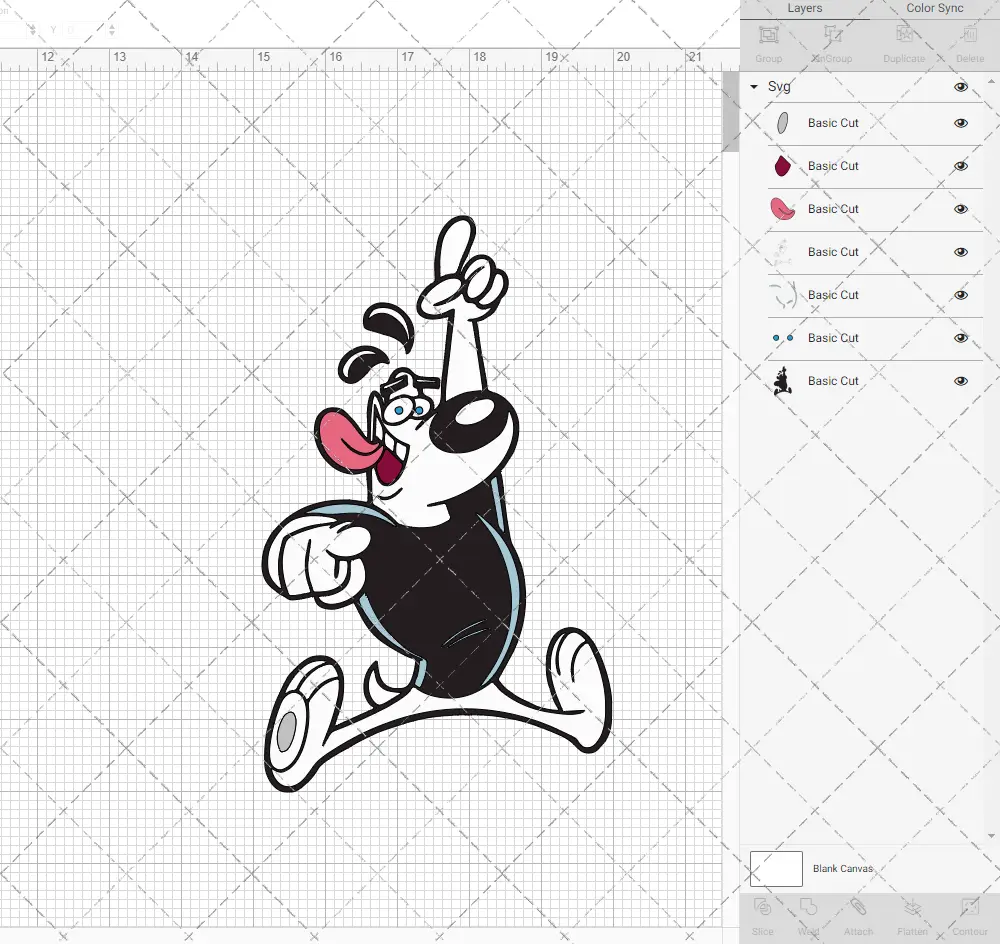Duplicate the selected layer
The height and width of the screenshot is (944, 1000).
pyautogui.click(x=904, y=44)
